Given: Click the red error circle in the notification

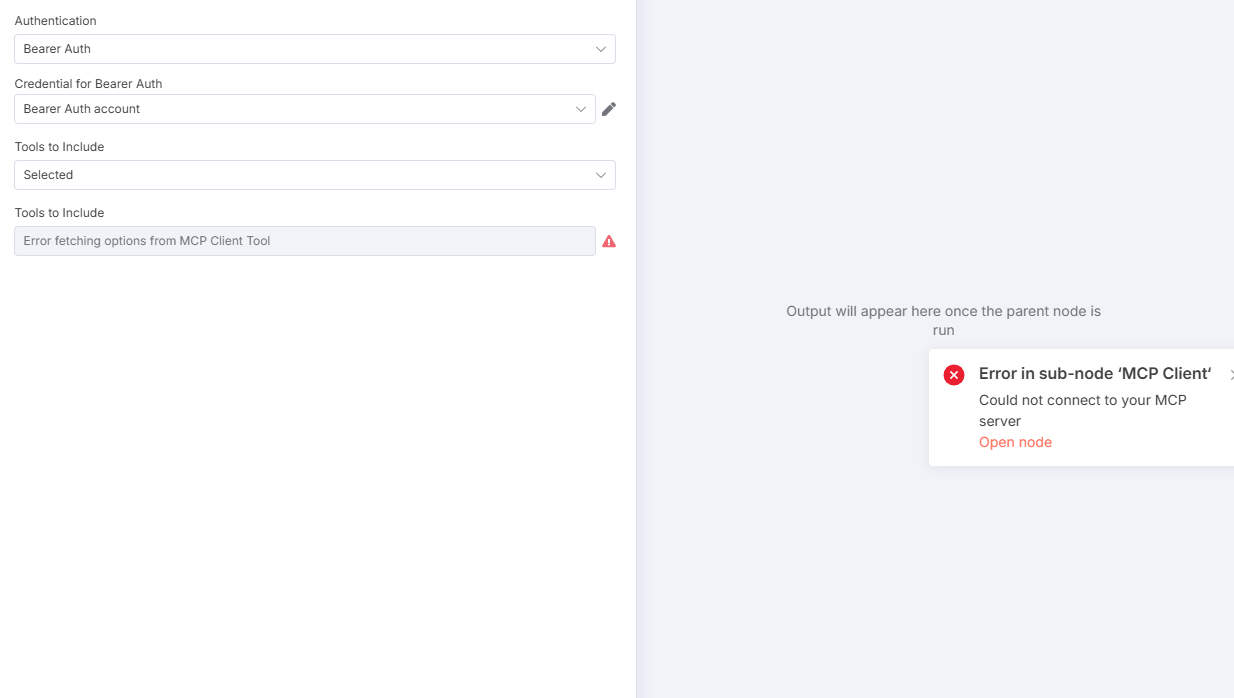Looking at the screenshot, I should (x=953, y=374).
